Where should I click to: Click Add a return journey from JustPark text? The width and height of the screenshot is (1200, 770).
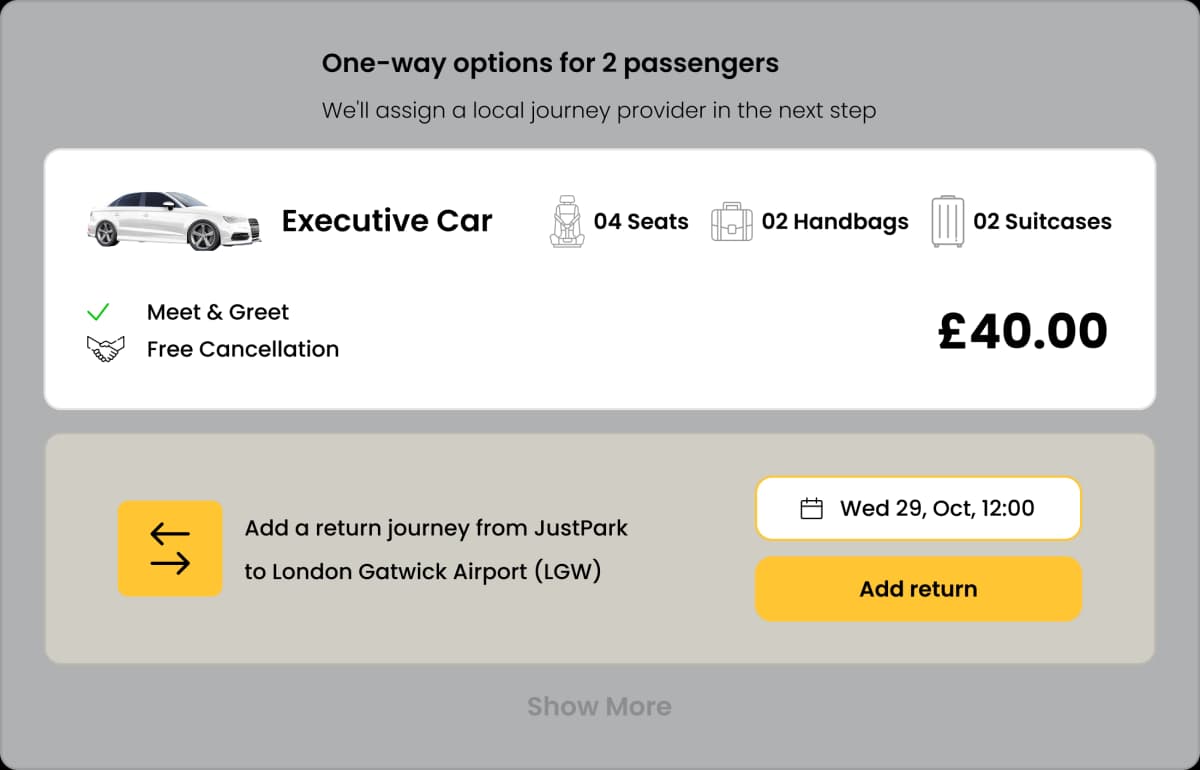coord(436,528)
